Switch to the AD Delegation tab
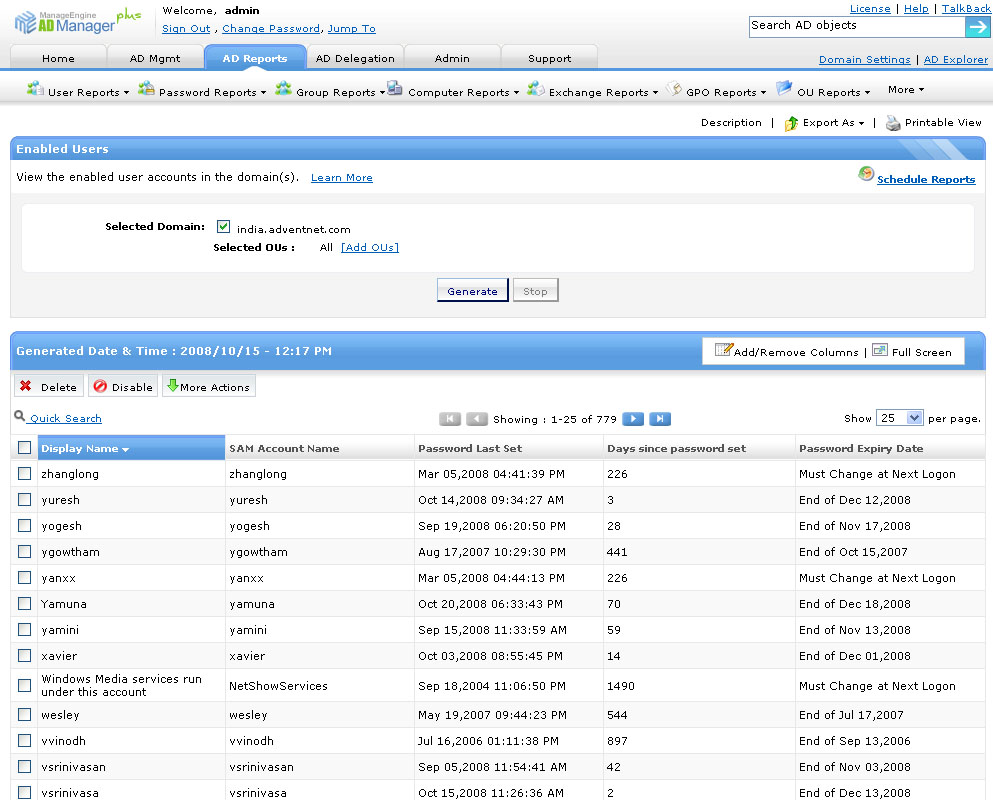The height and width of the screenshot is (800, 993). coord(355,58)
